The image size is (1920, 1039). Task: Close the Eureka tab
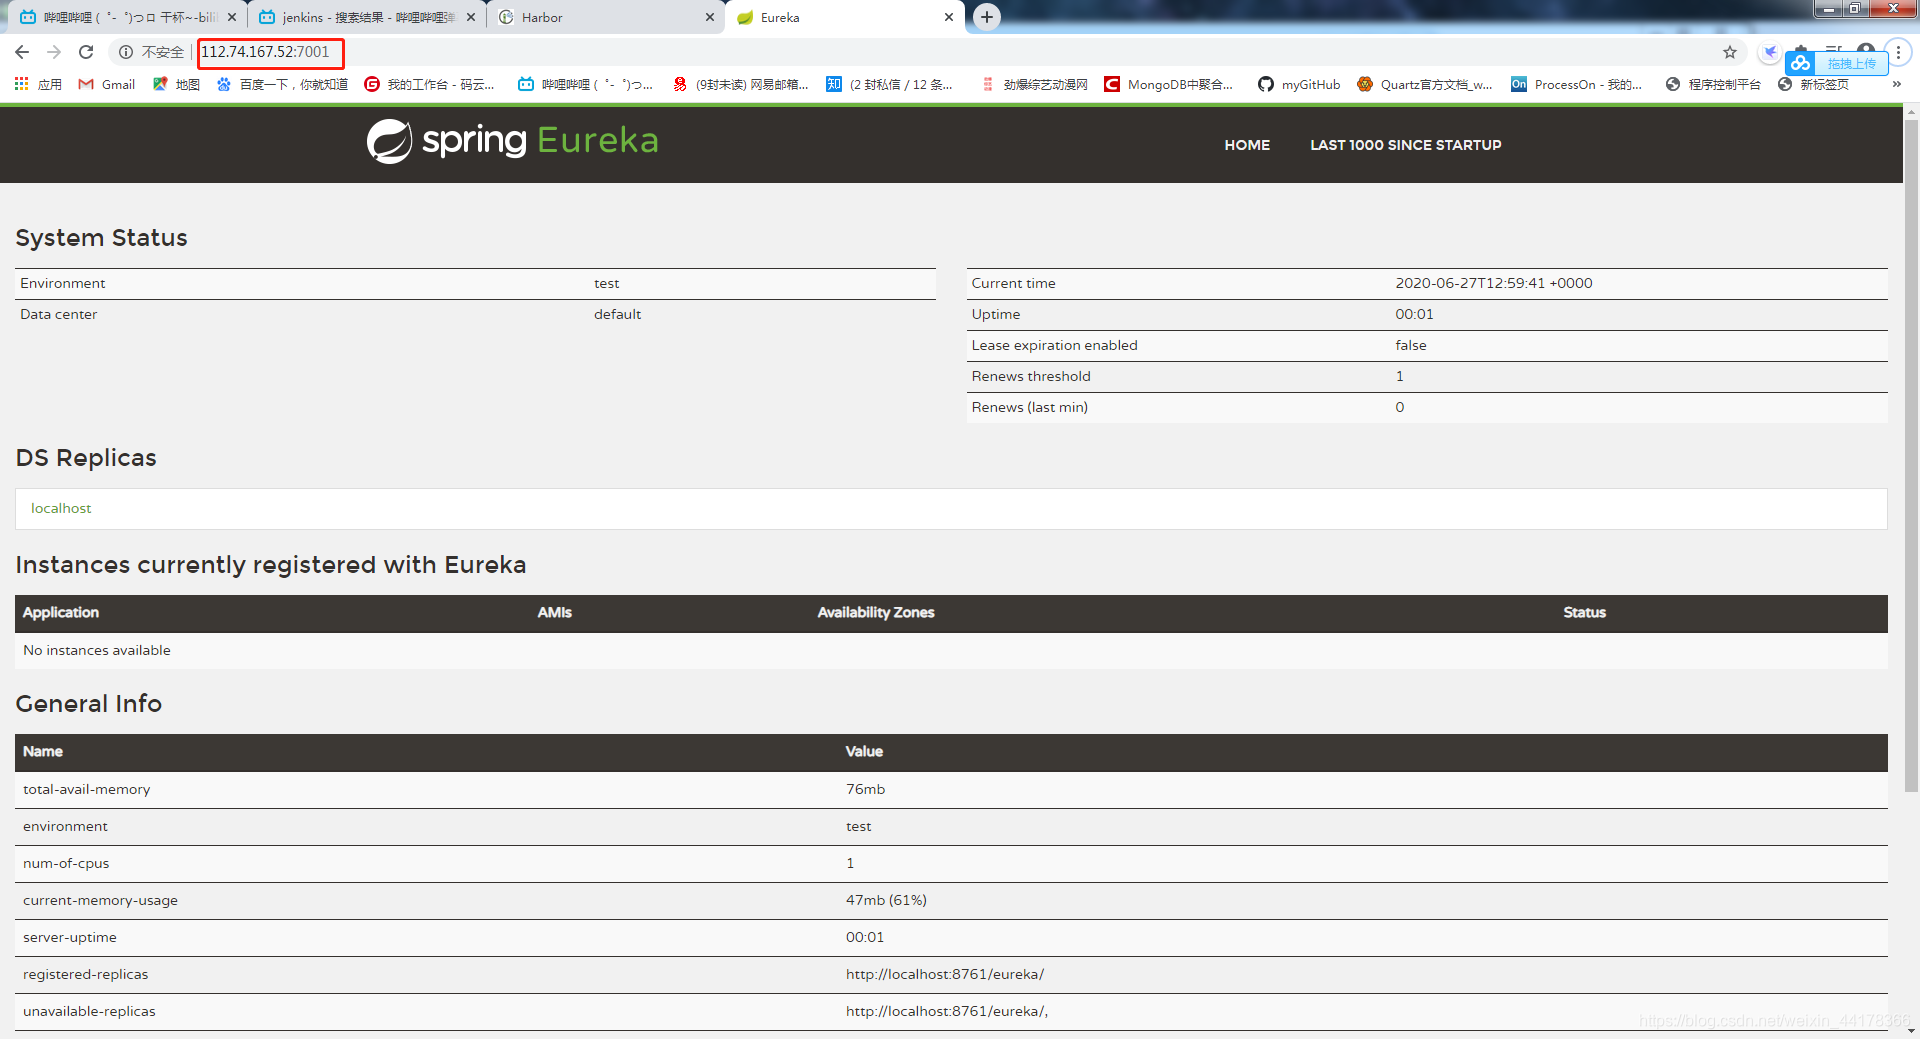[x=948, y=17]
